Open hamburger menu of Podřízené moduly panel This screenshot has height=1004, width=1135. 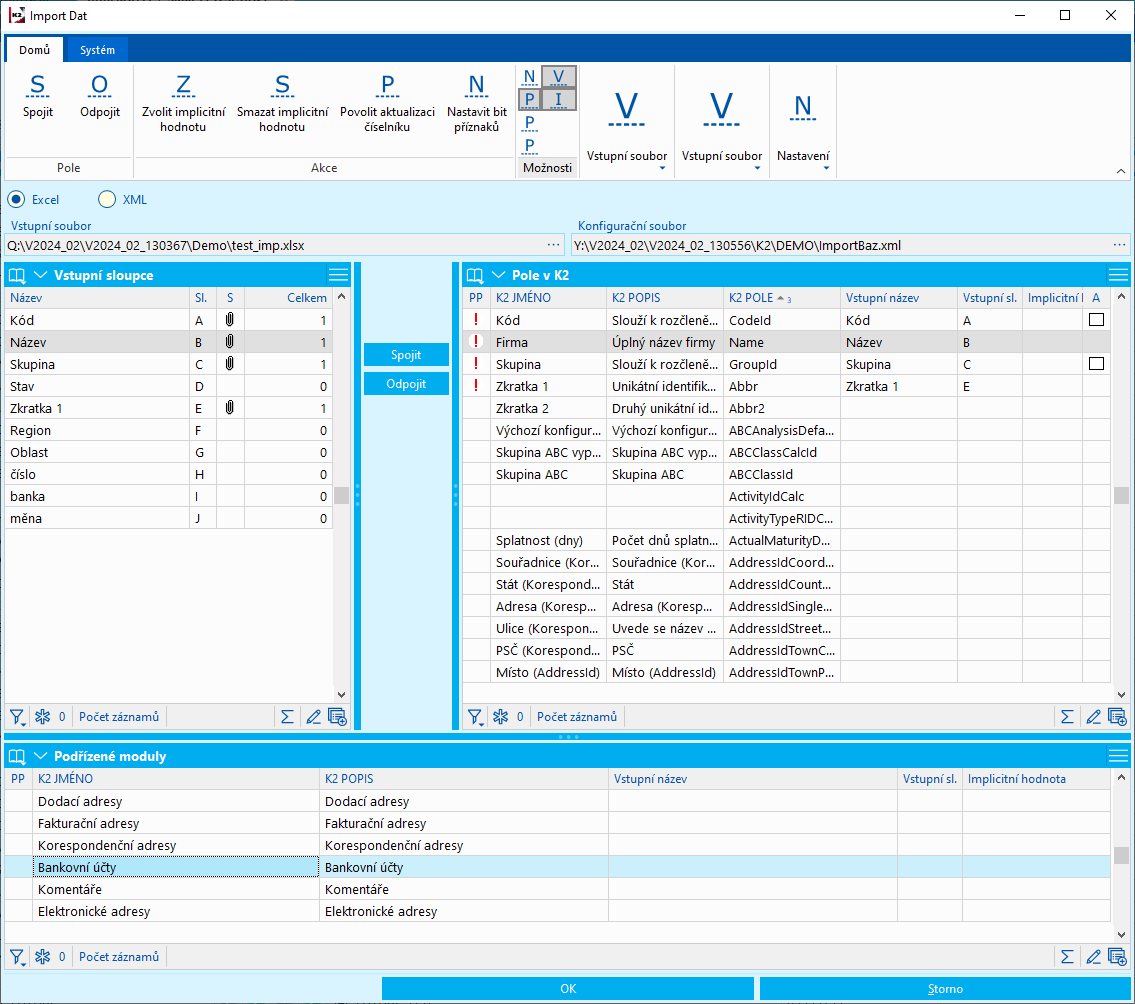[1118, 756]
